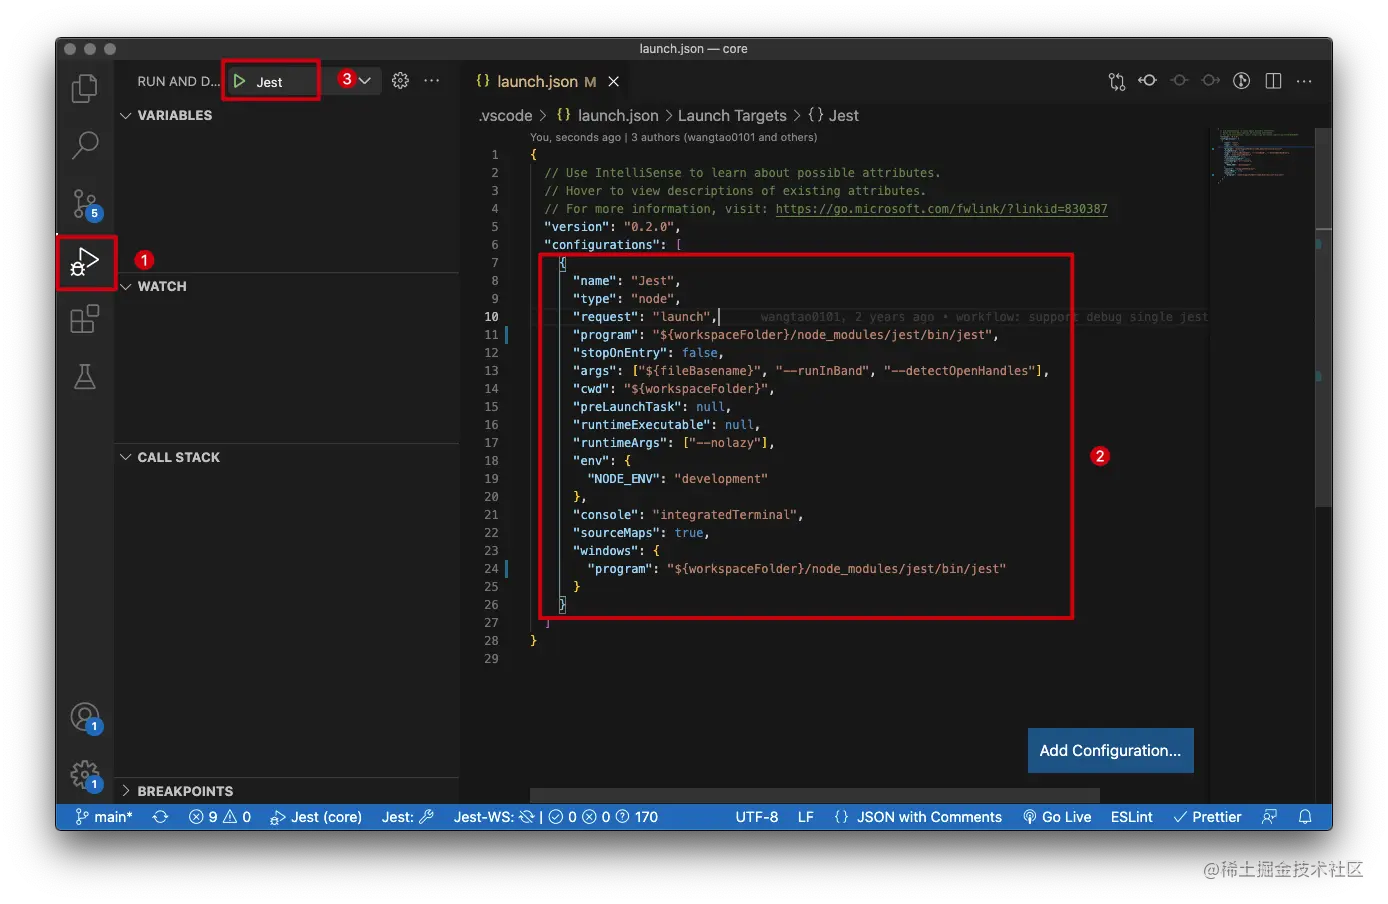The width and height of the screenshot is (1388, 904).
Task: Click Launch Targets in breadcrumb
Action: click(732, 116)
